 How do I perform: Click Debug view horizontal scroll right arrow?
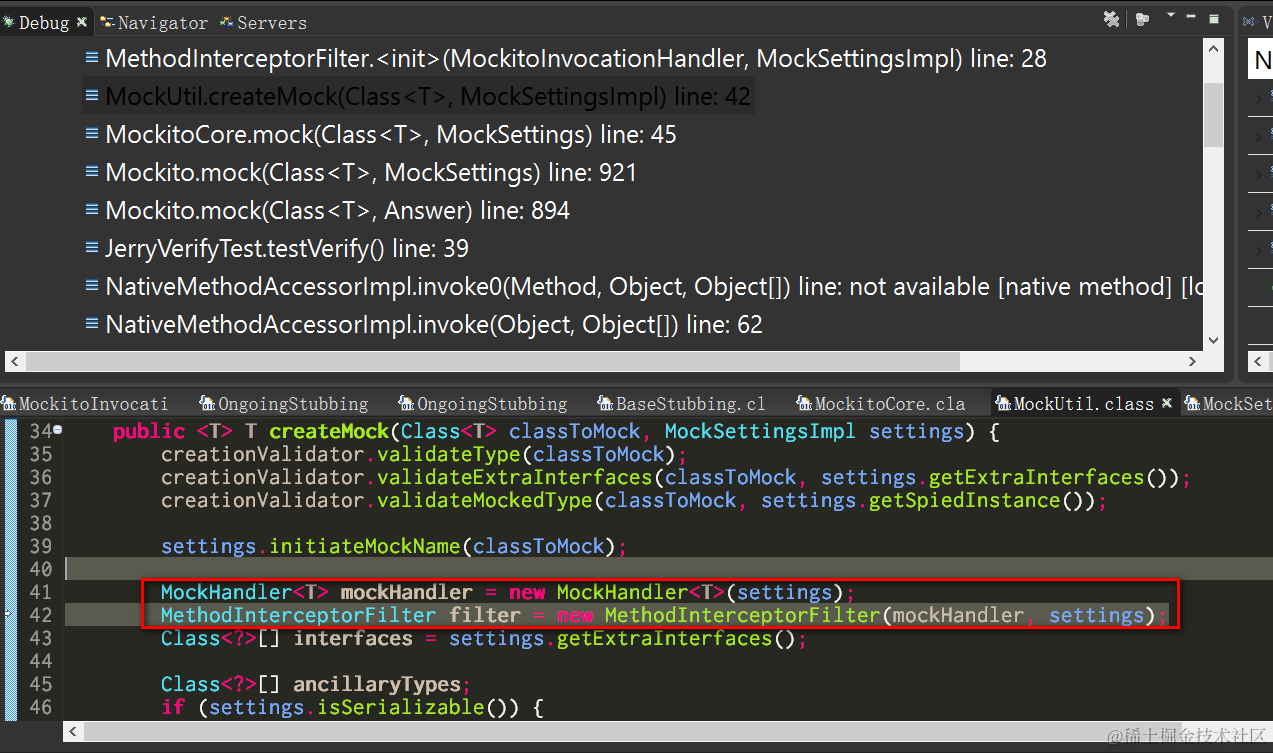(1192, 361)
